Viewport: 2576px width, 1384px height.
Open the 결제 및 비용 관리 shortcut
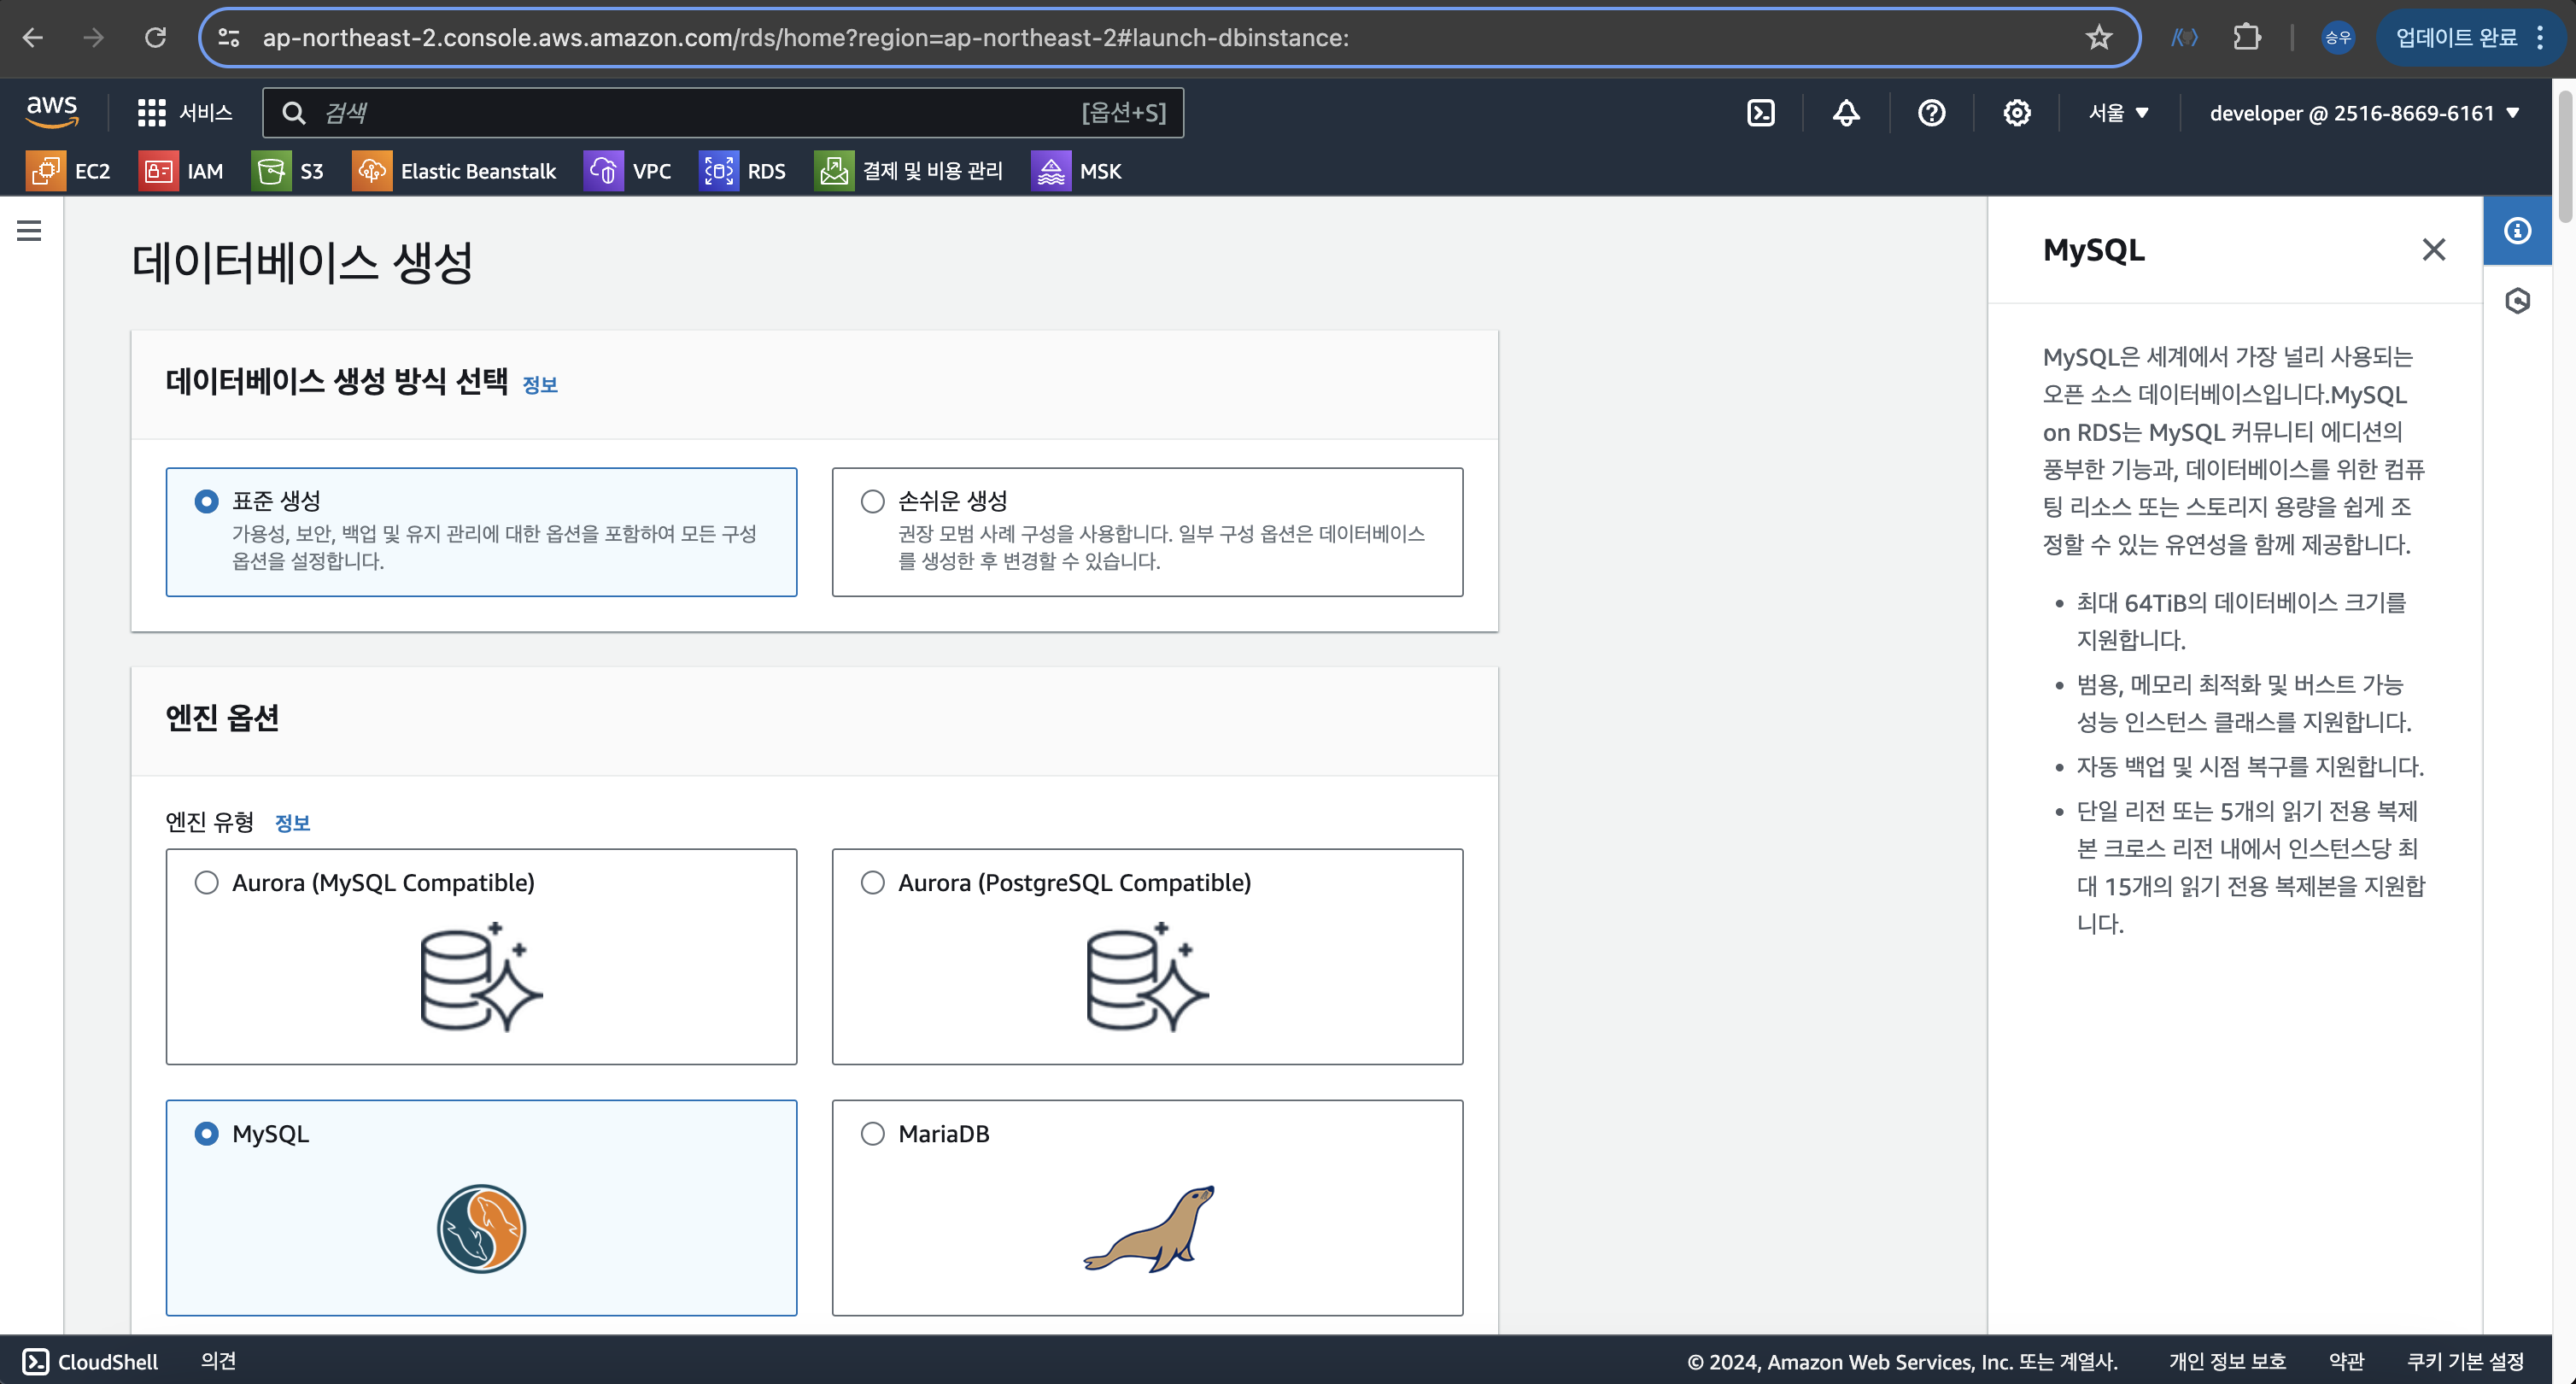pyautogui.click(x=908, y=171)
